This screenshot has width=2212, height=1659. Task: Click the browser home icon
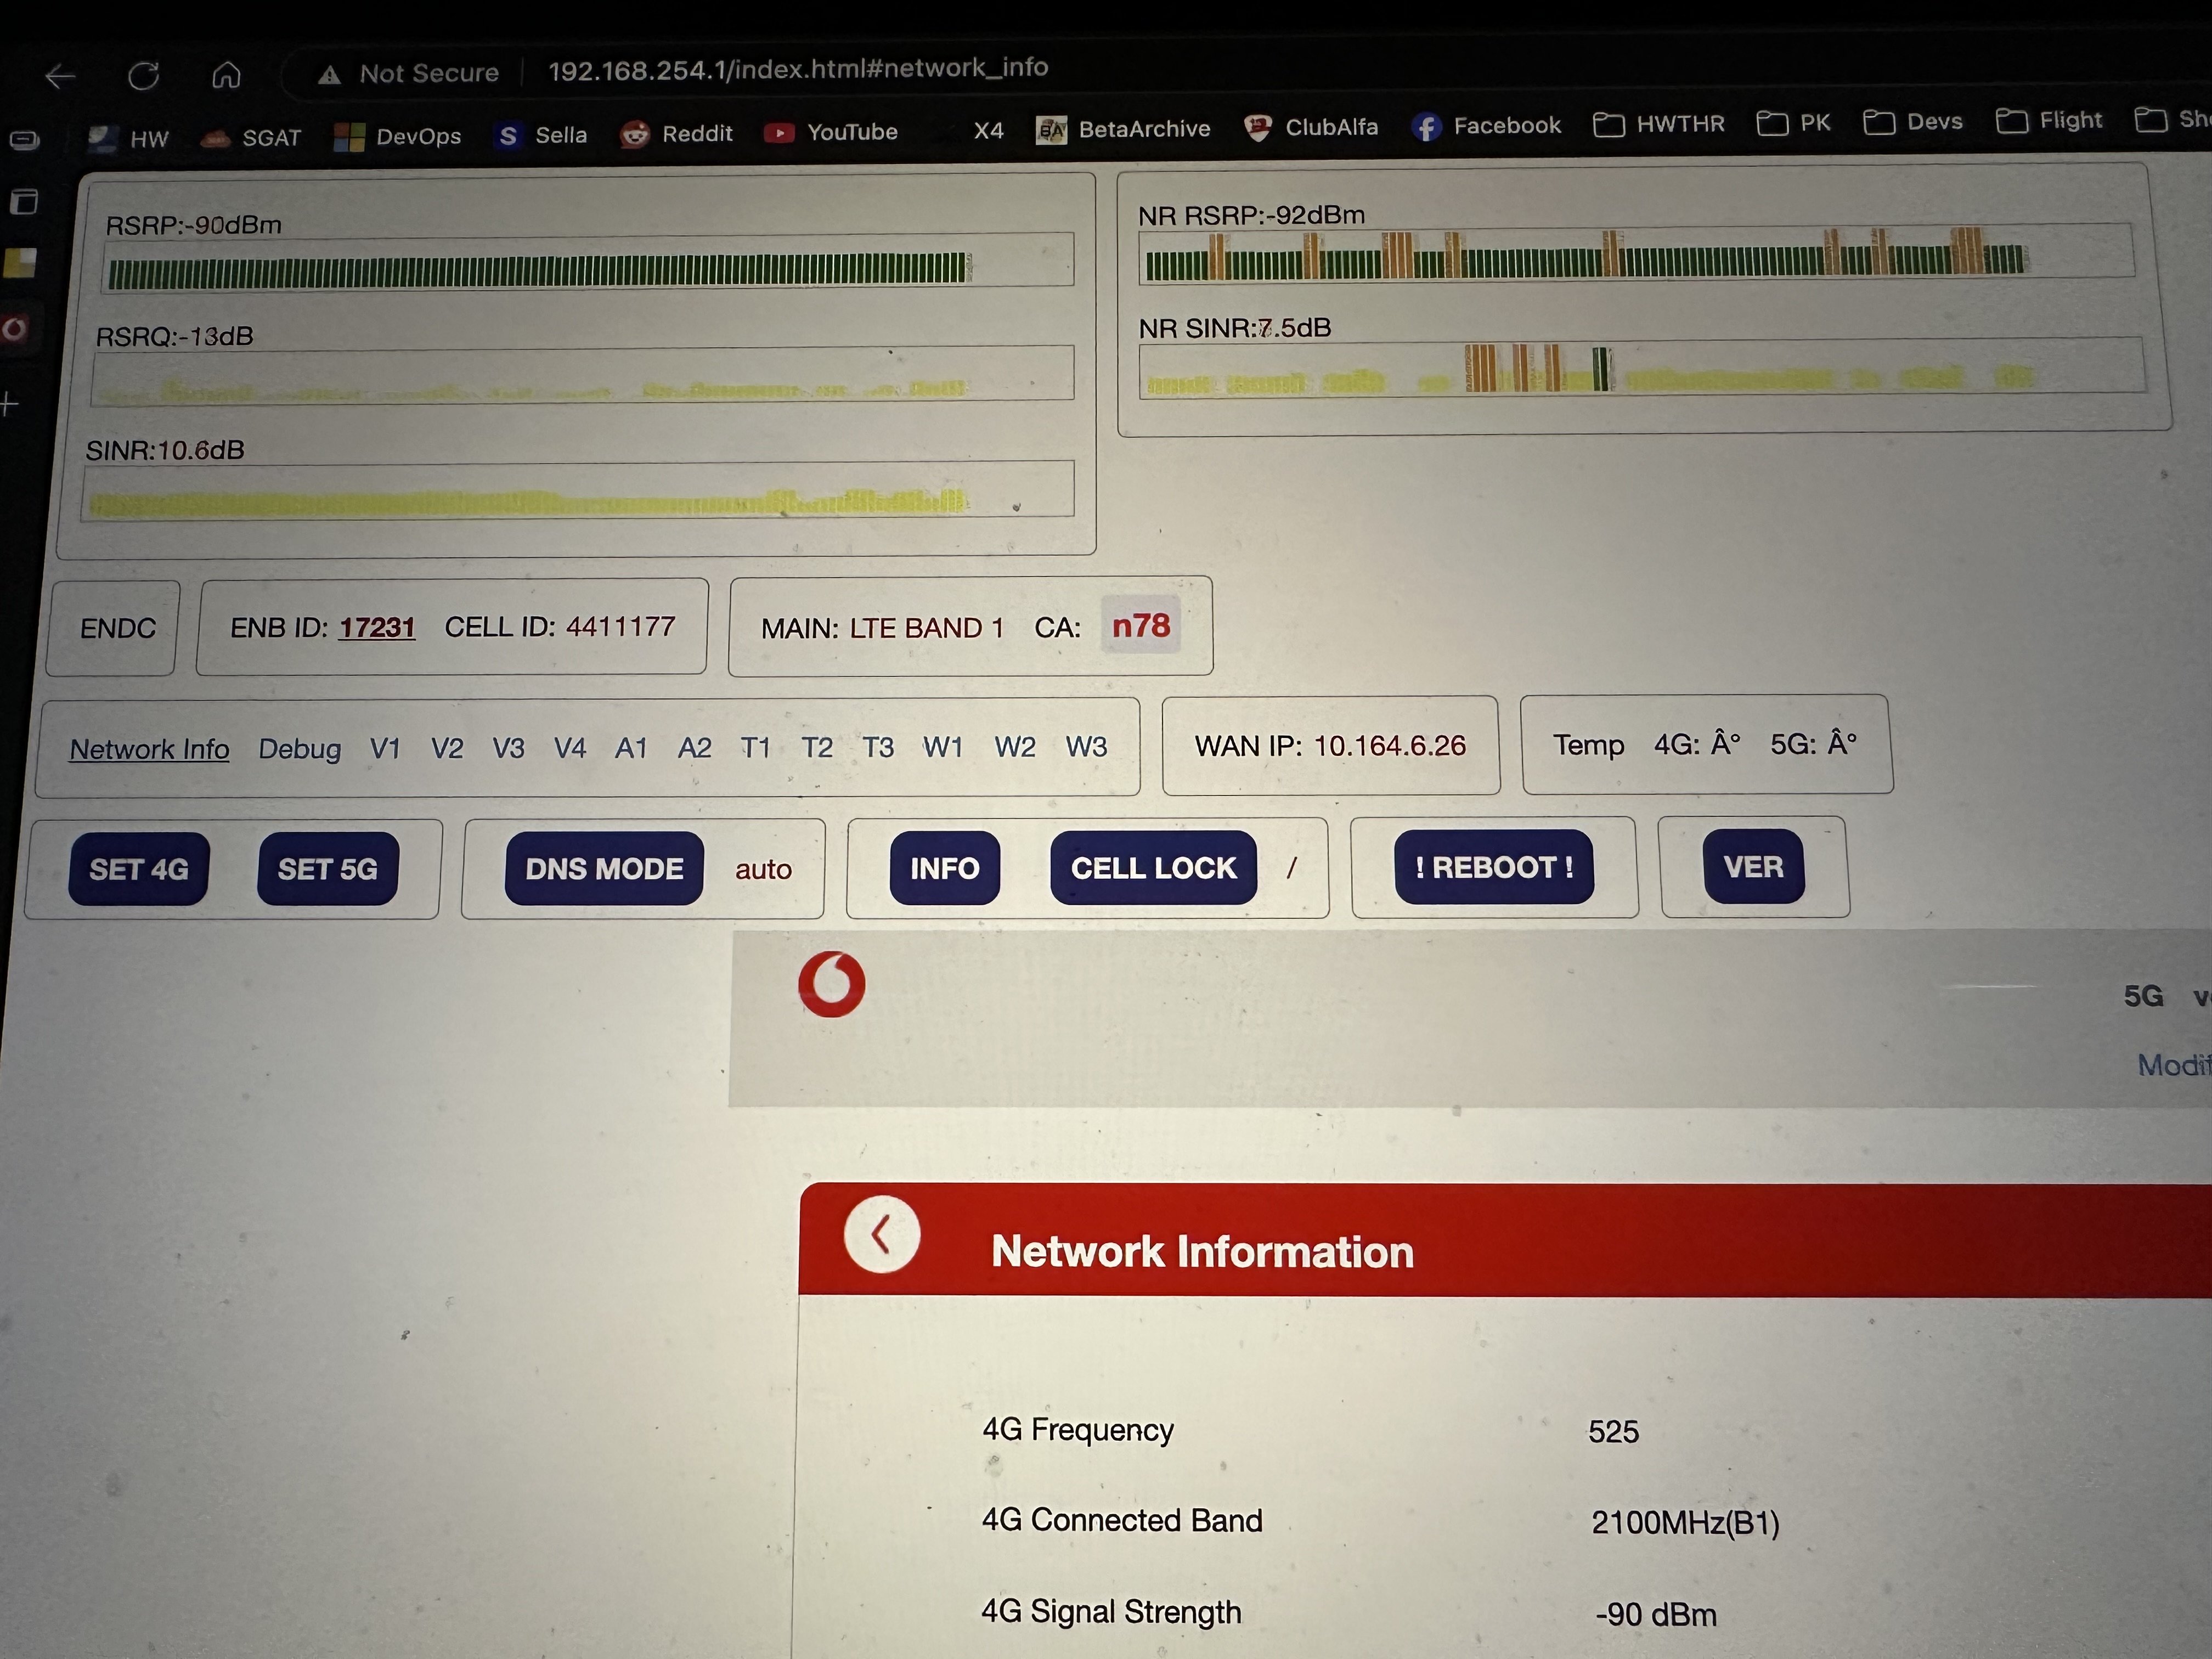[226, 75]
